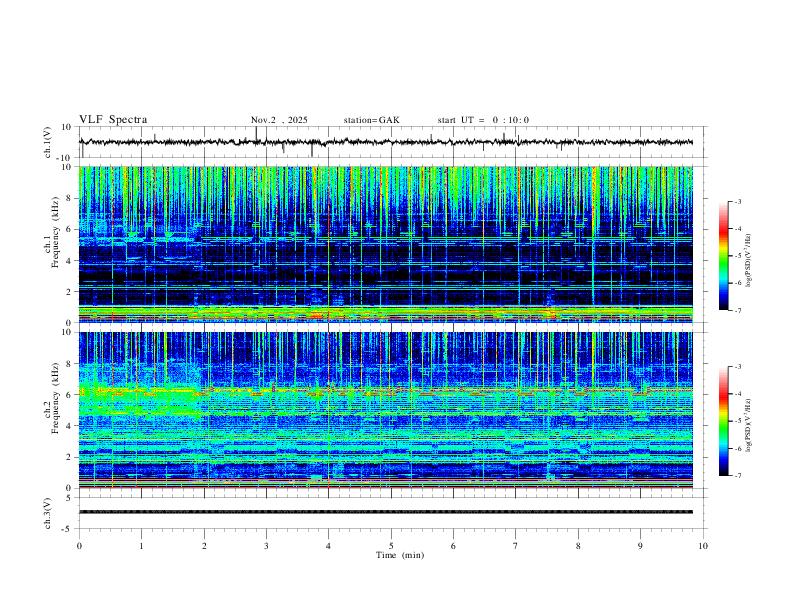Click inside the ch.1 spectrogram panel
792x612 pixels.
pyautogui.click(x=385, y=244)
